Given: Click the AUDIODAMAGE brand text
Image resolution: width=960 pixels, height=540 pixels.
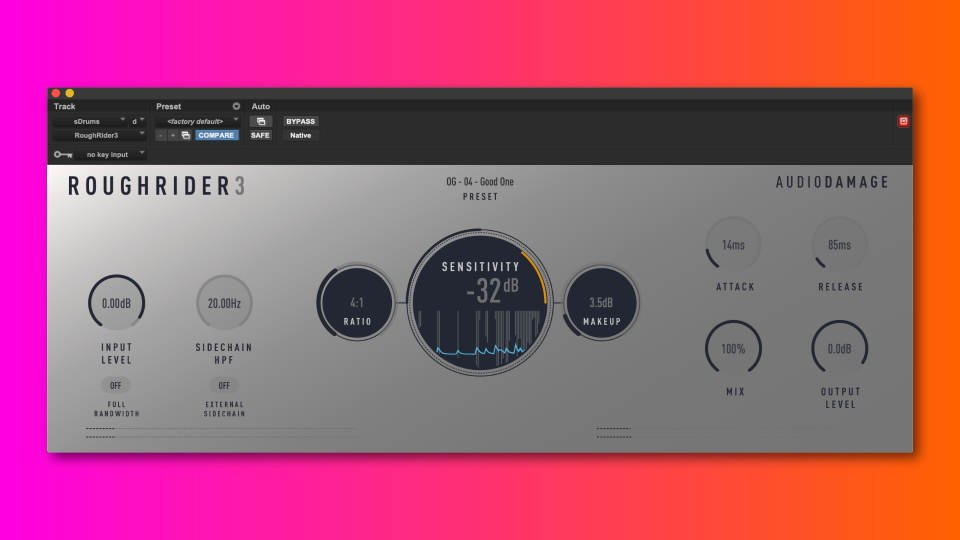Looking at the screenshot, I should (x=832, y=182).
